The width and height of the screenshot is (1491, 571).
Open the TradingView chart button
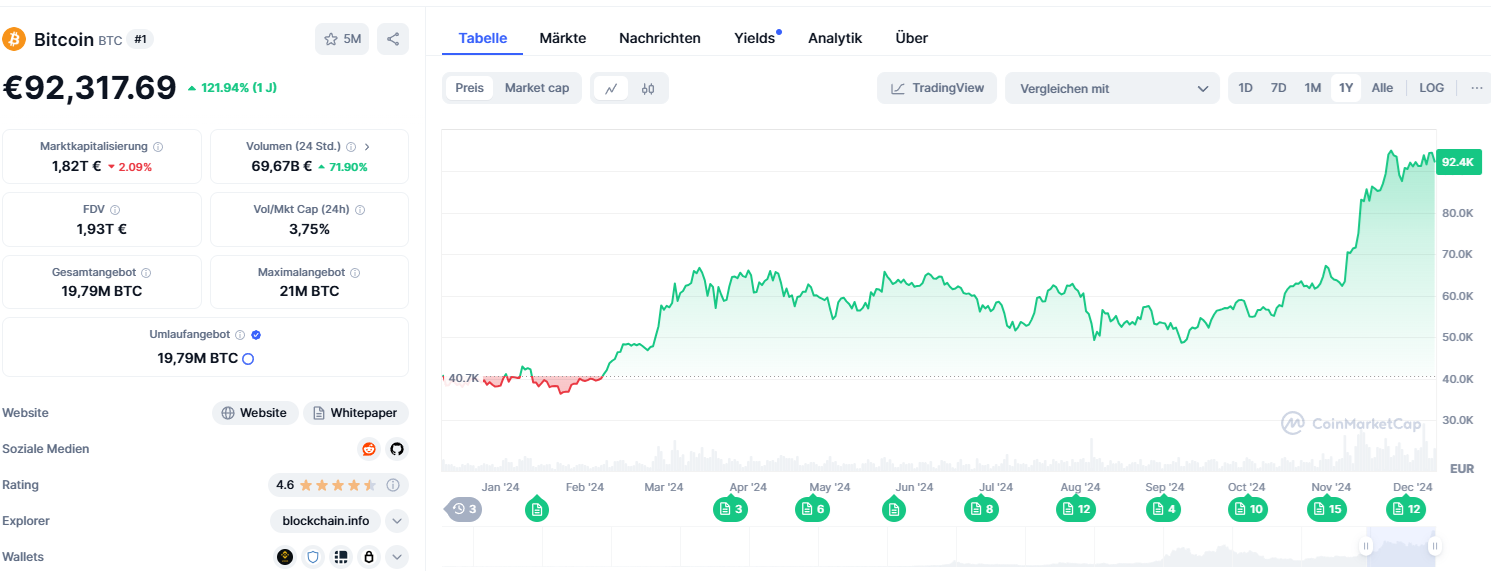tap(937, 88)
